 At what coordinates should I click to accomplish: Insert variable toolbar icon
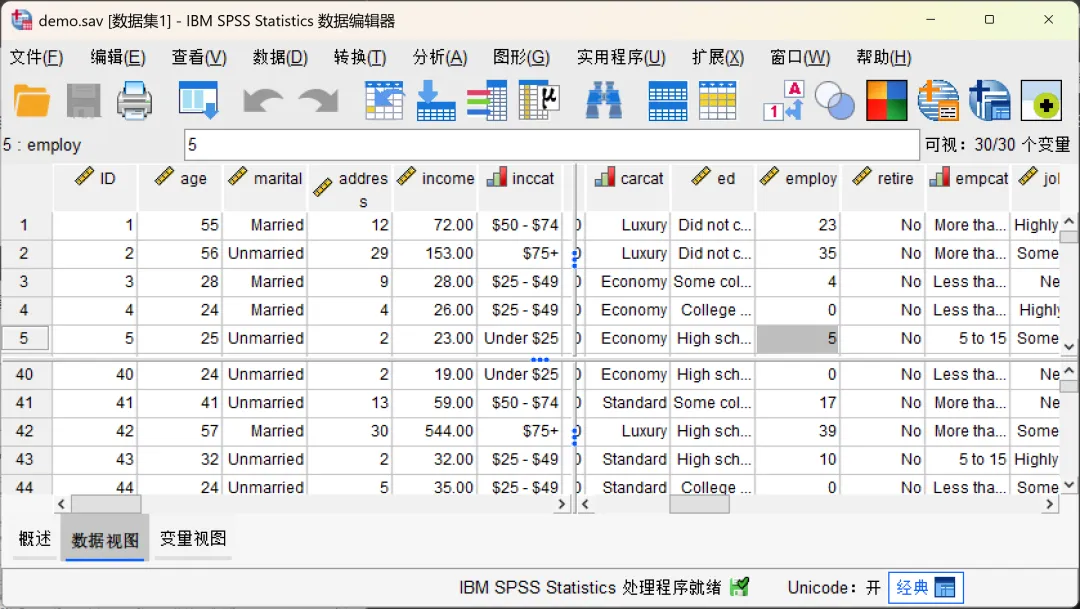718,101
